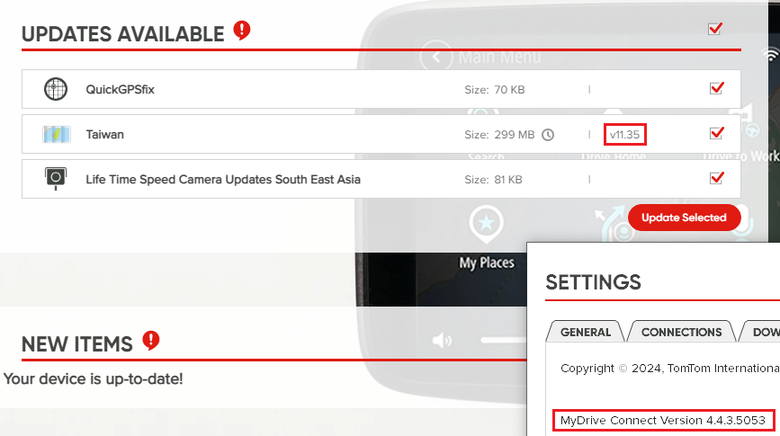780x436 pixels.
Task: Click the Size: 299 MB text
Action: 499,135
